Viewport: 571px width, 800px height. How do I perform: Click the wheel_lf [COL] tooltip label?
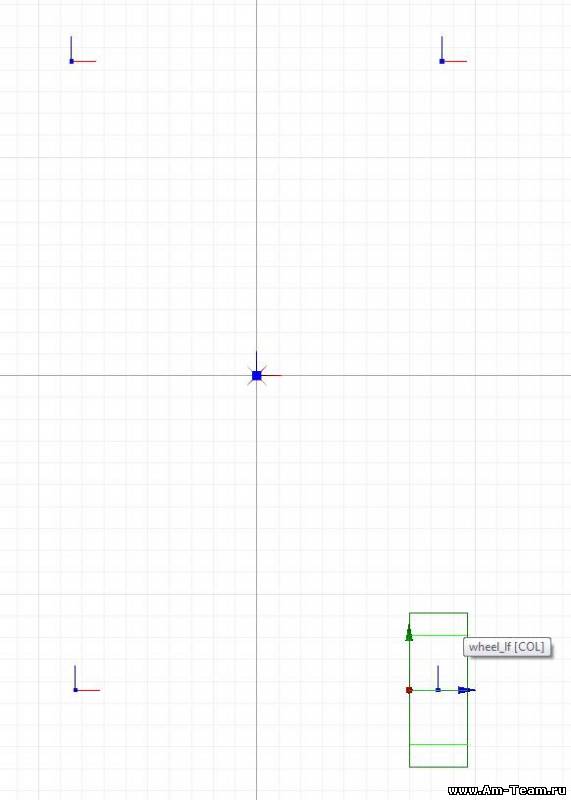click(507, 647)
